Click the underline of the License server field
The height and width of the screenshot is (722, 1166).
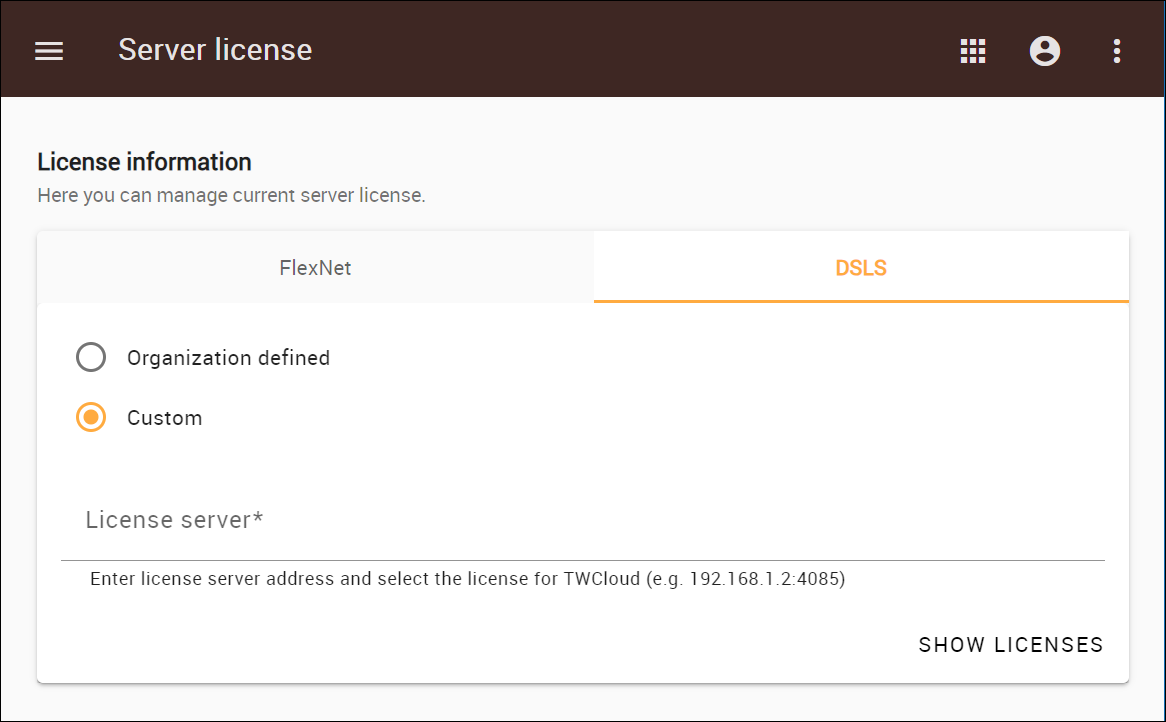point(582,560)
